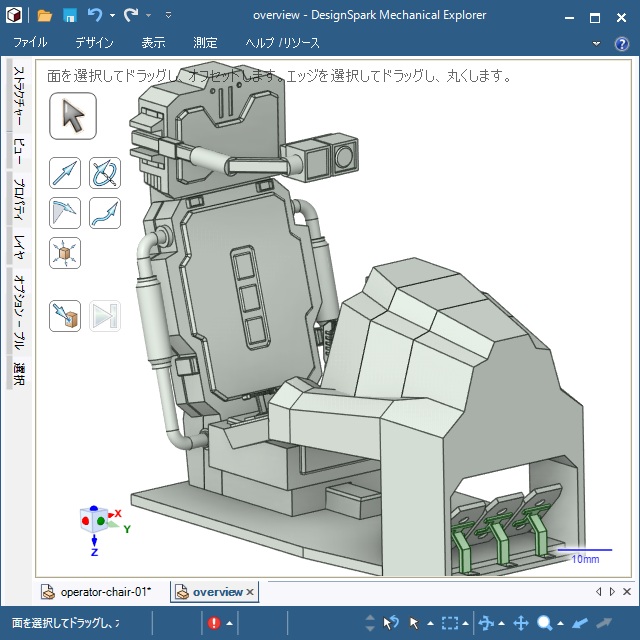Choose the Draft tool guide
Screen dimensions: 640x640
[x=65, y=213]
